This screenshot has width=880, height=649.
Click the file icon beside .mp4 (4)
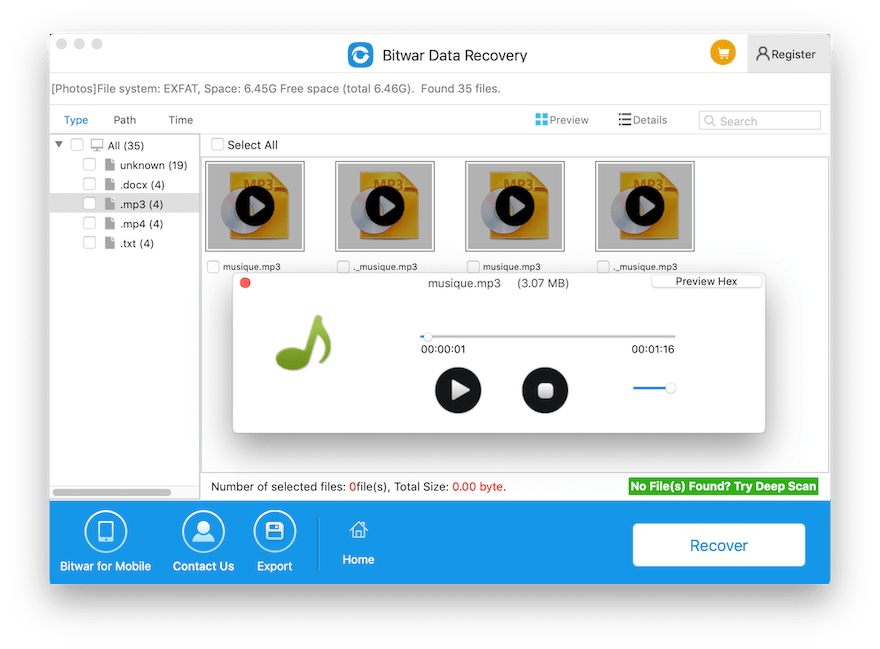[x=110, y=223]
